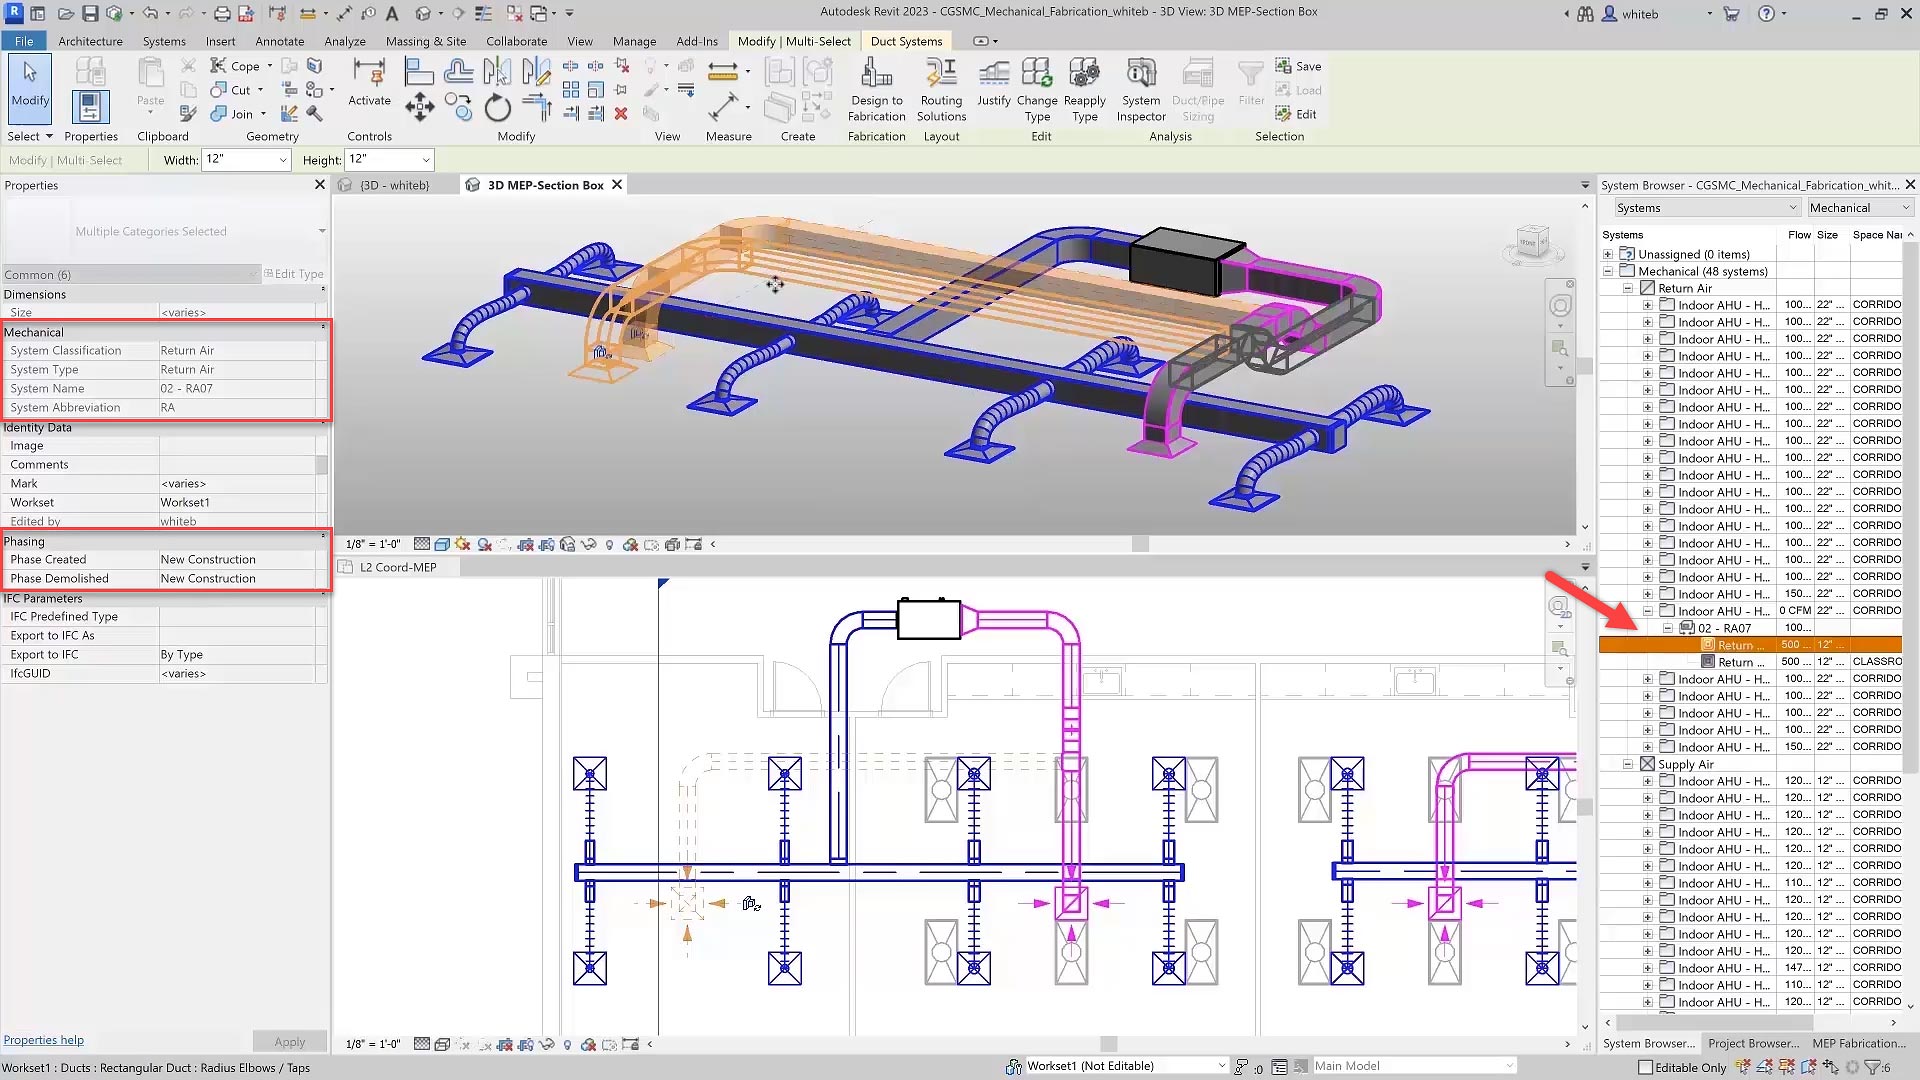Click the Properties help link
Image resolution: width=1920 pixels, height=1080 pixels.
coord(44,1040)
